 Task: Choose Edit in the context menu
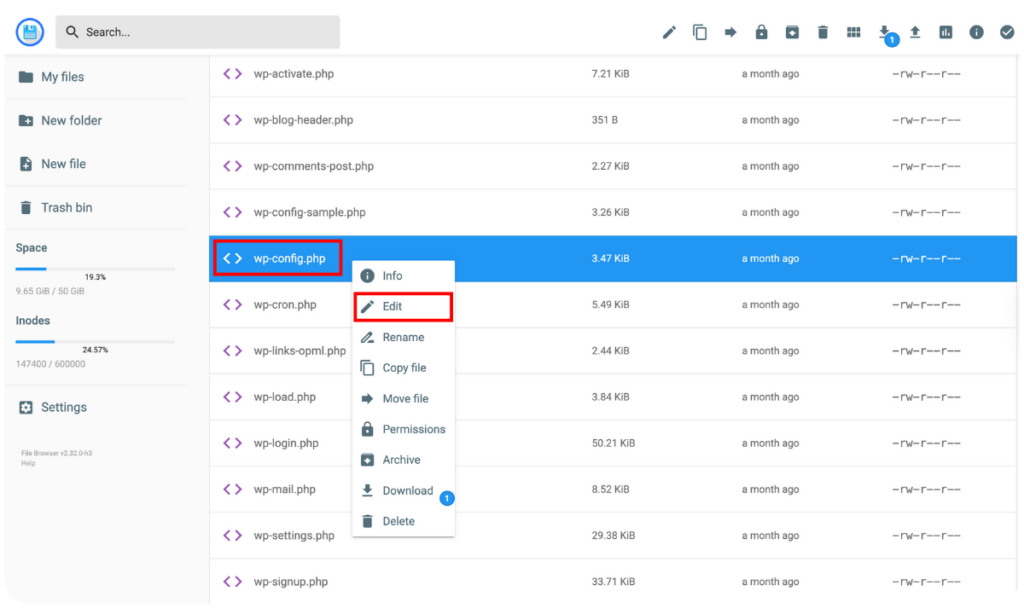(392, 306)
